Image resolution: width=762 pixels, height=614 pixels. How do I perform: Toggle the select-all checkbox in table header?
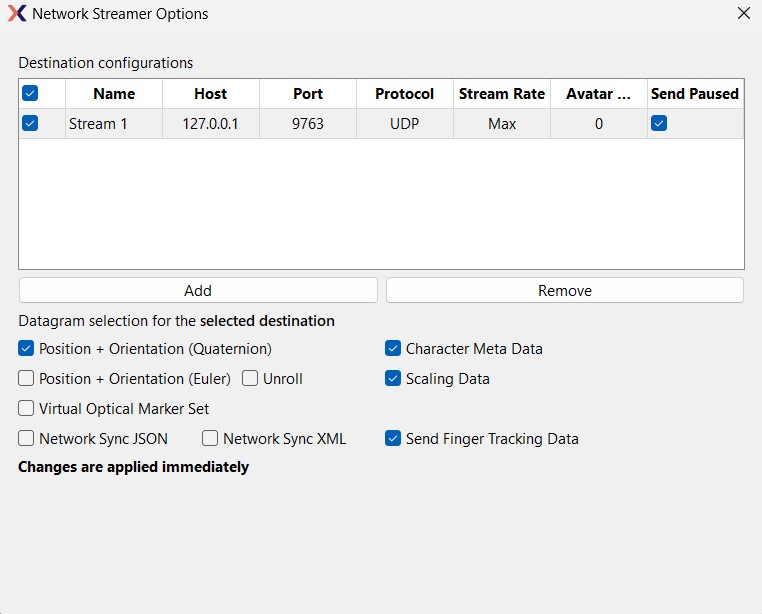pos(30,93)
